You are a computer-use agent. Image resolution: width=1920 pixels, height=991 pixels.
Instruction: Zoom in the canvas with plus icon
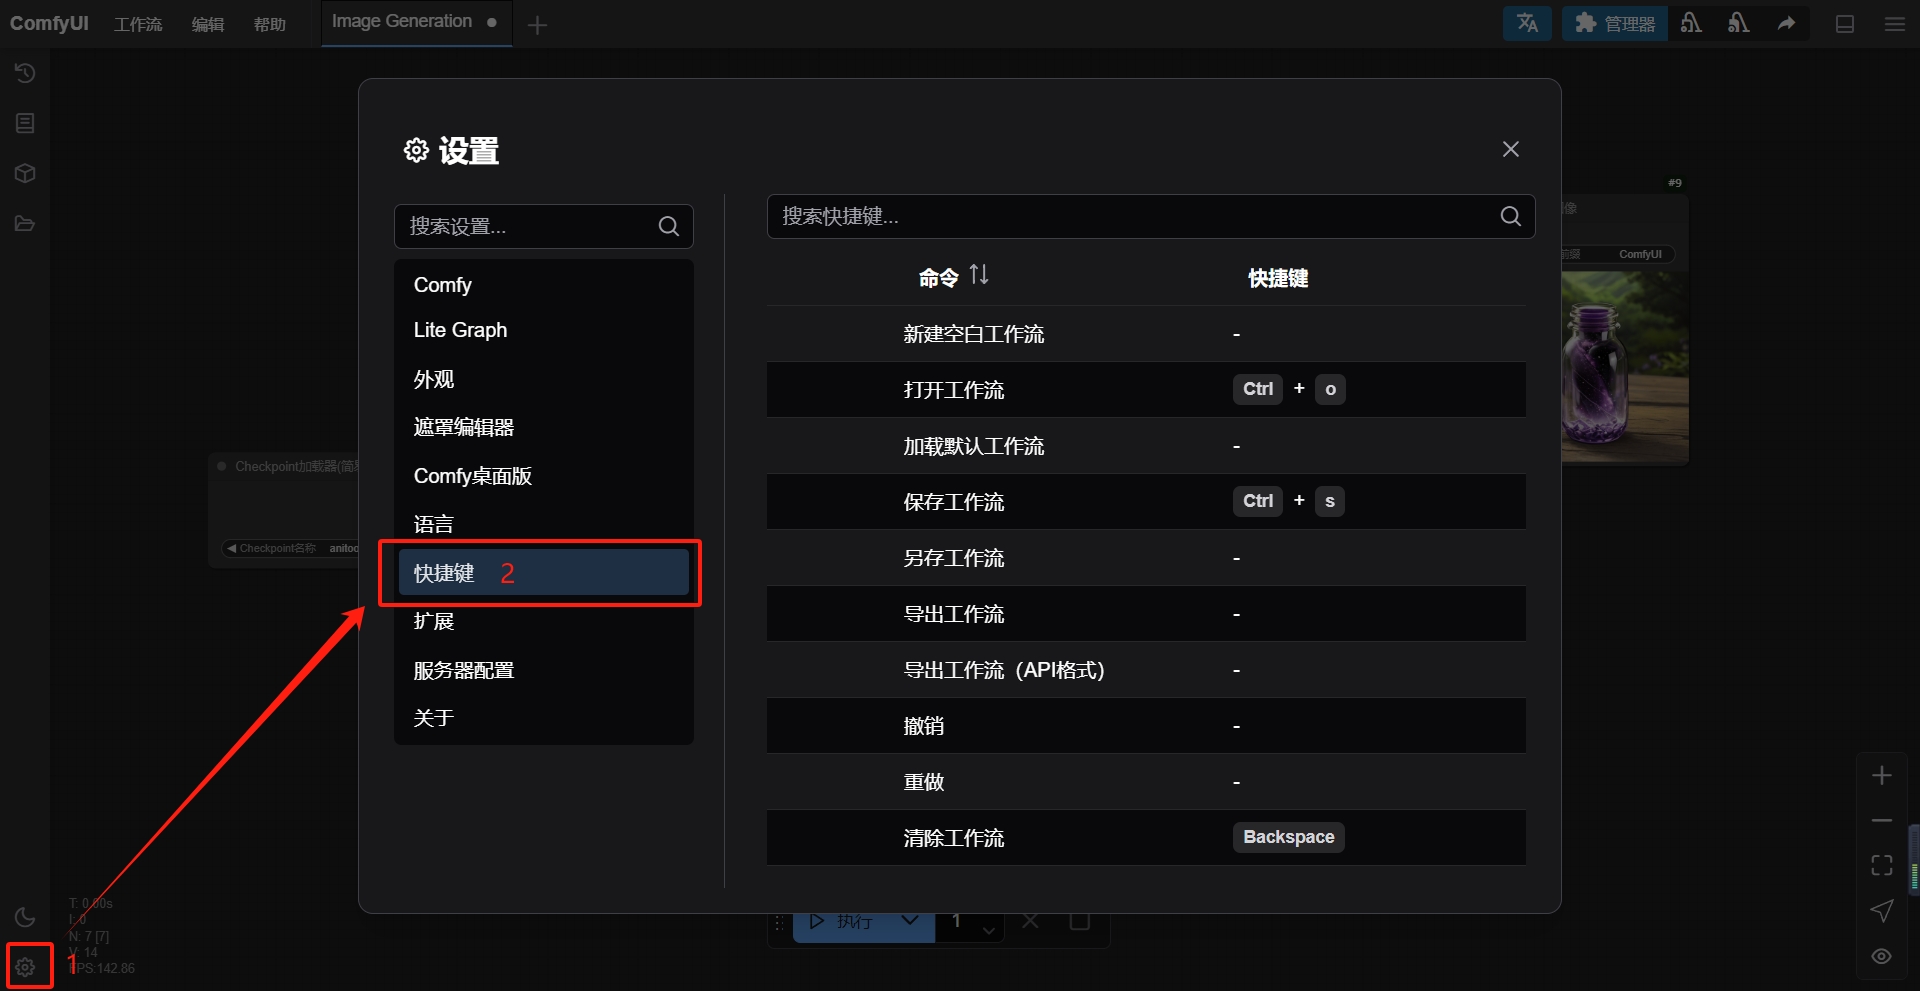coord(1882,775)
